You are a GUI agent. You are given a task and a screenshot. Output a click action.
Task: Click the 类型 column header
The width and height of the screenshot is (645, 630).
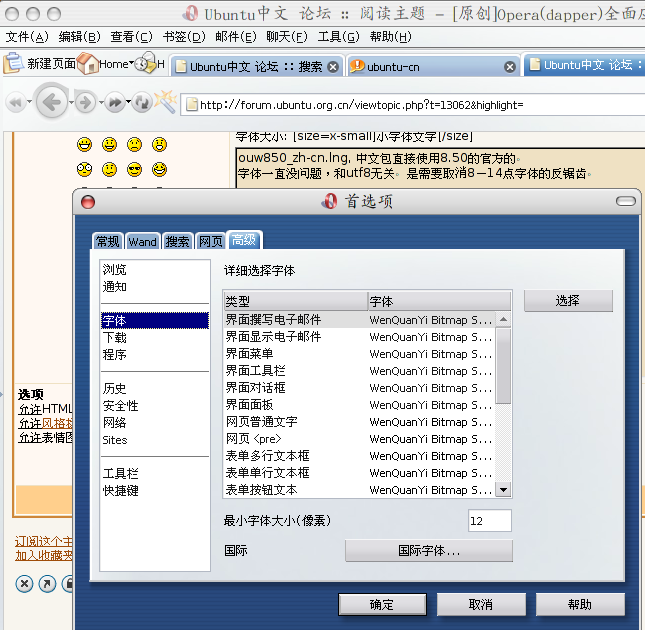295,301
